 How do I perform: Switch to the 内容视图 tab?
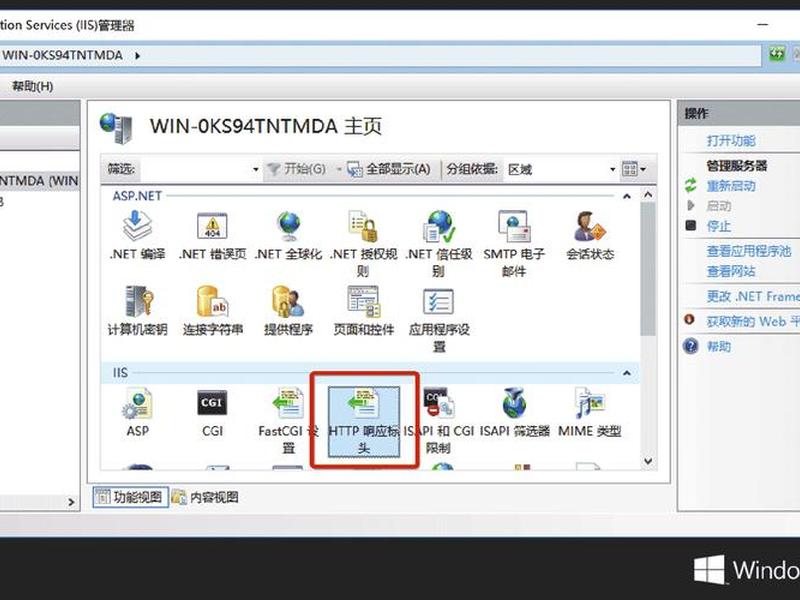(x=205, y=497)
